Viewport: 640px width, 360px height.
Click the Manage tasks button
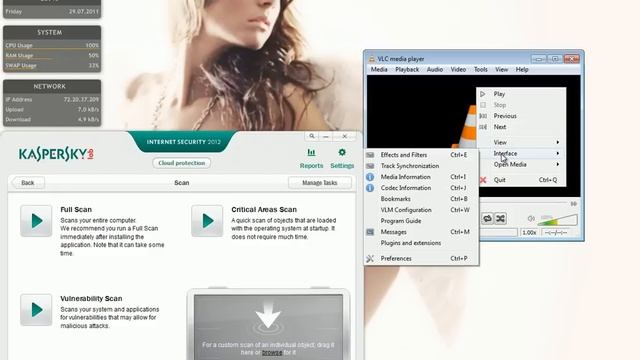pyautogui.click(x=320, y=183)
